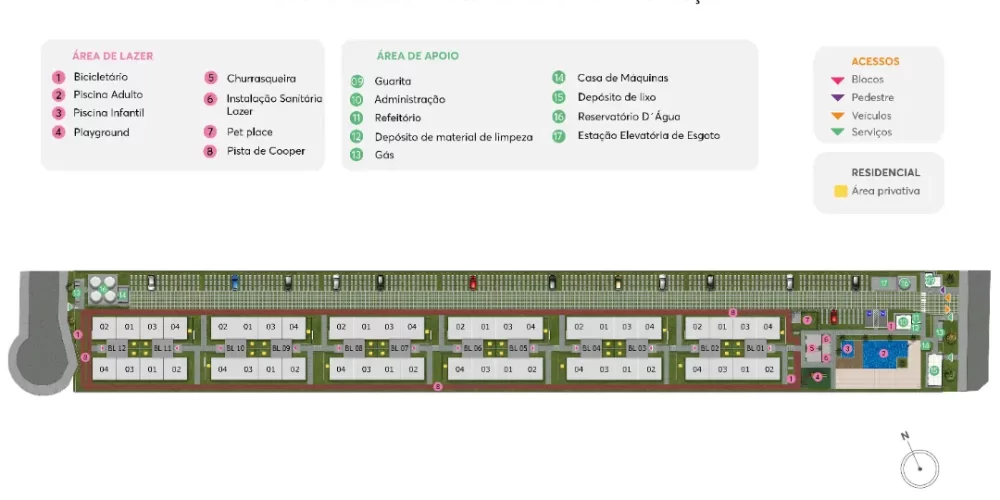This screenshot has height=500, width=1000.
Task: Click the purple Pedestre triangle in the legend
Action: [x=838, y=98]
